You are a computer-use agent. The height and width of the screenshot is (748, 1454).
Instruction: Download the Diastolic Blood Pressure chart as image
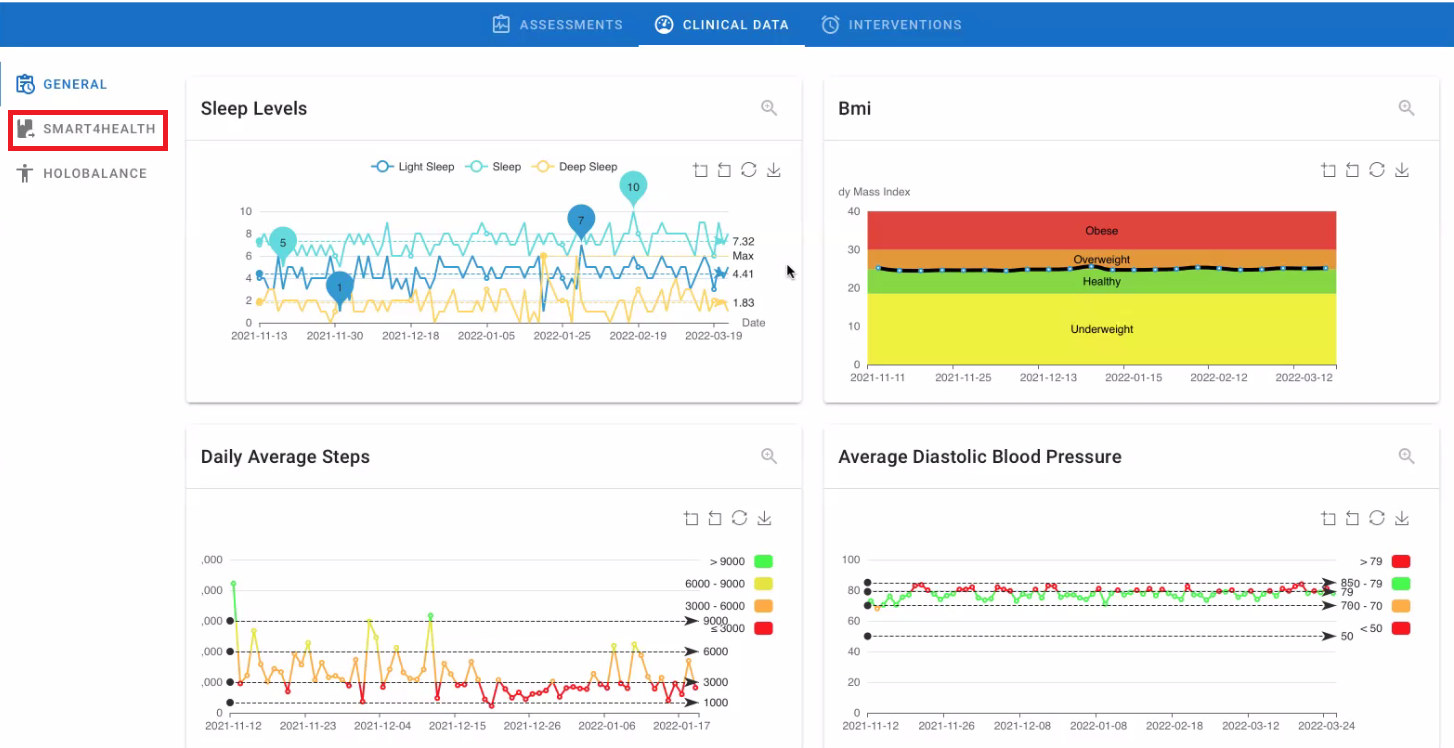[x=1401, y=518]
